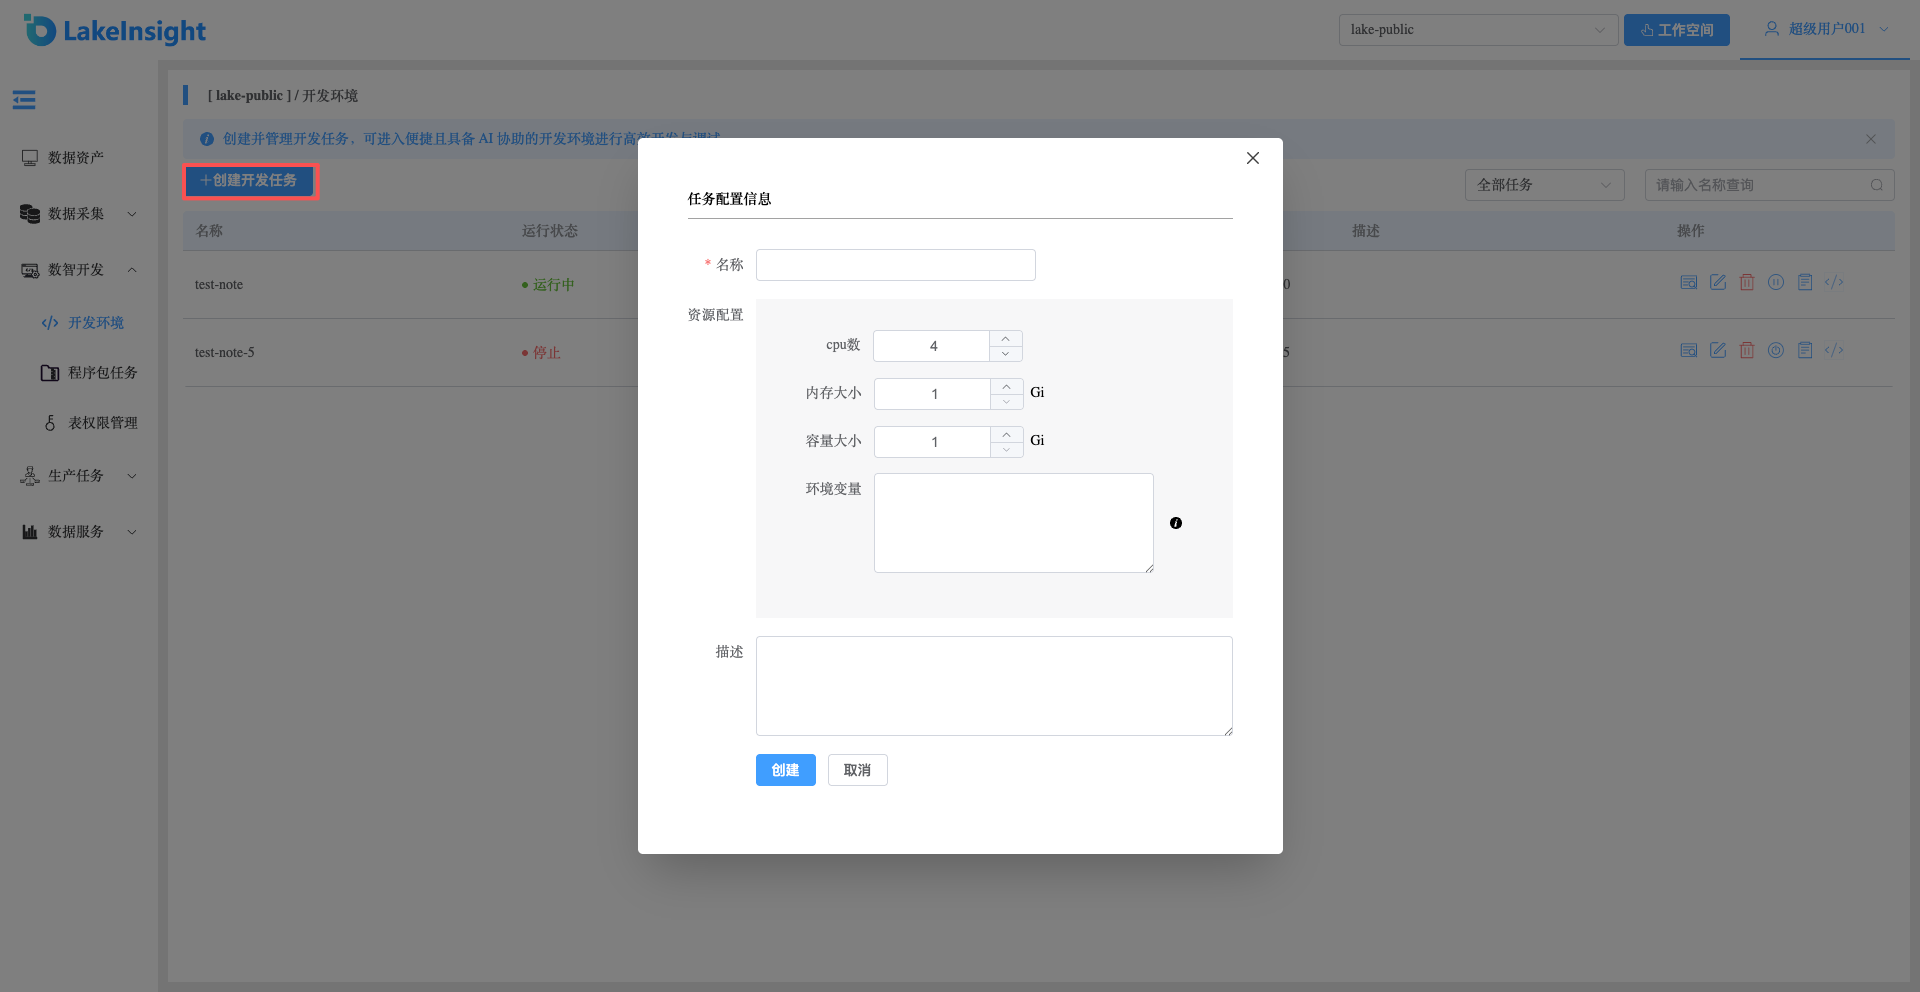Close the task configuration dialog

point(1253,158)
